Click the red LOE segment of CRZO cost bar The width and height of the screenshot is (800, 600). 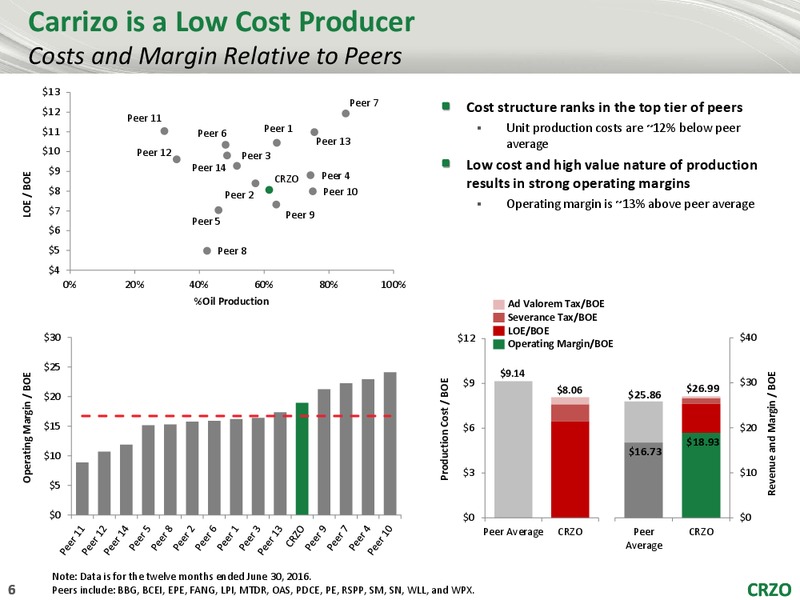570,469
